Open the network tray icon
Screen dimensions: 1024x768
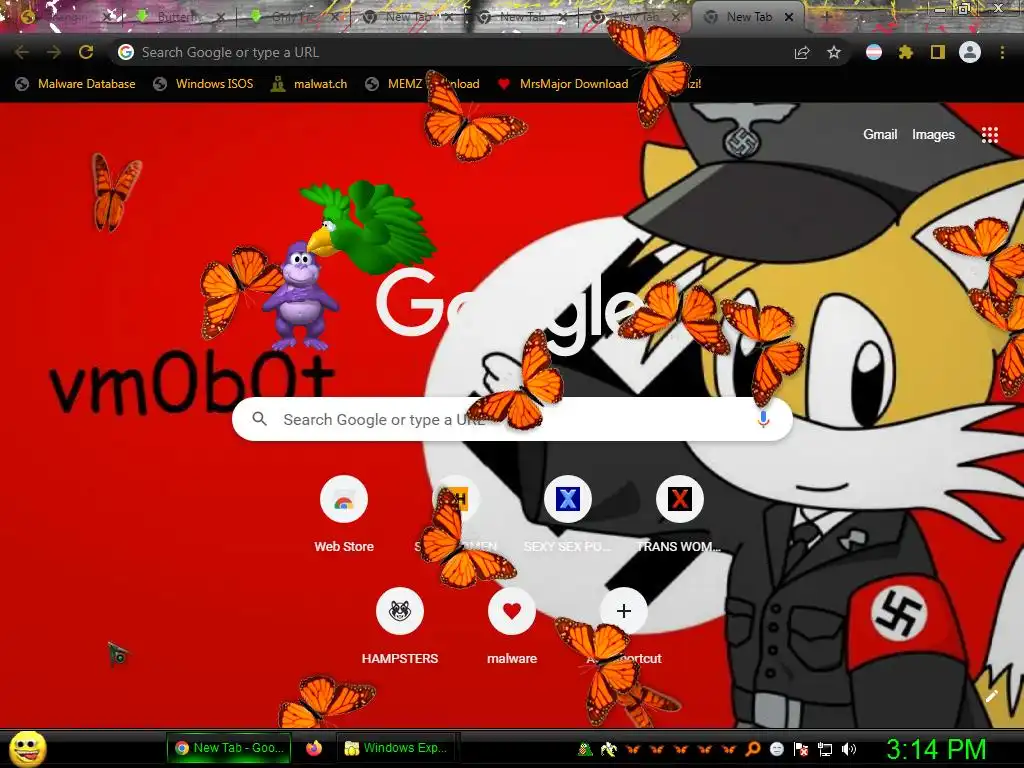point(825,749)
